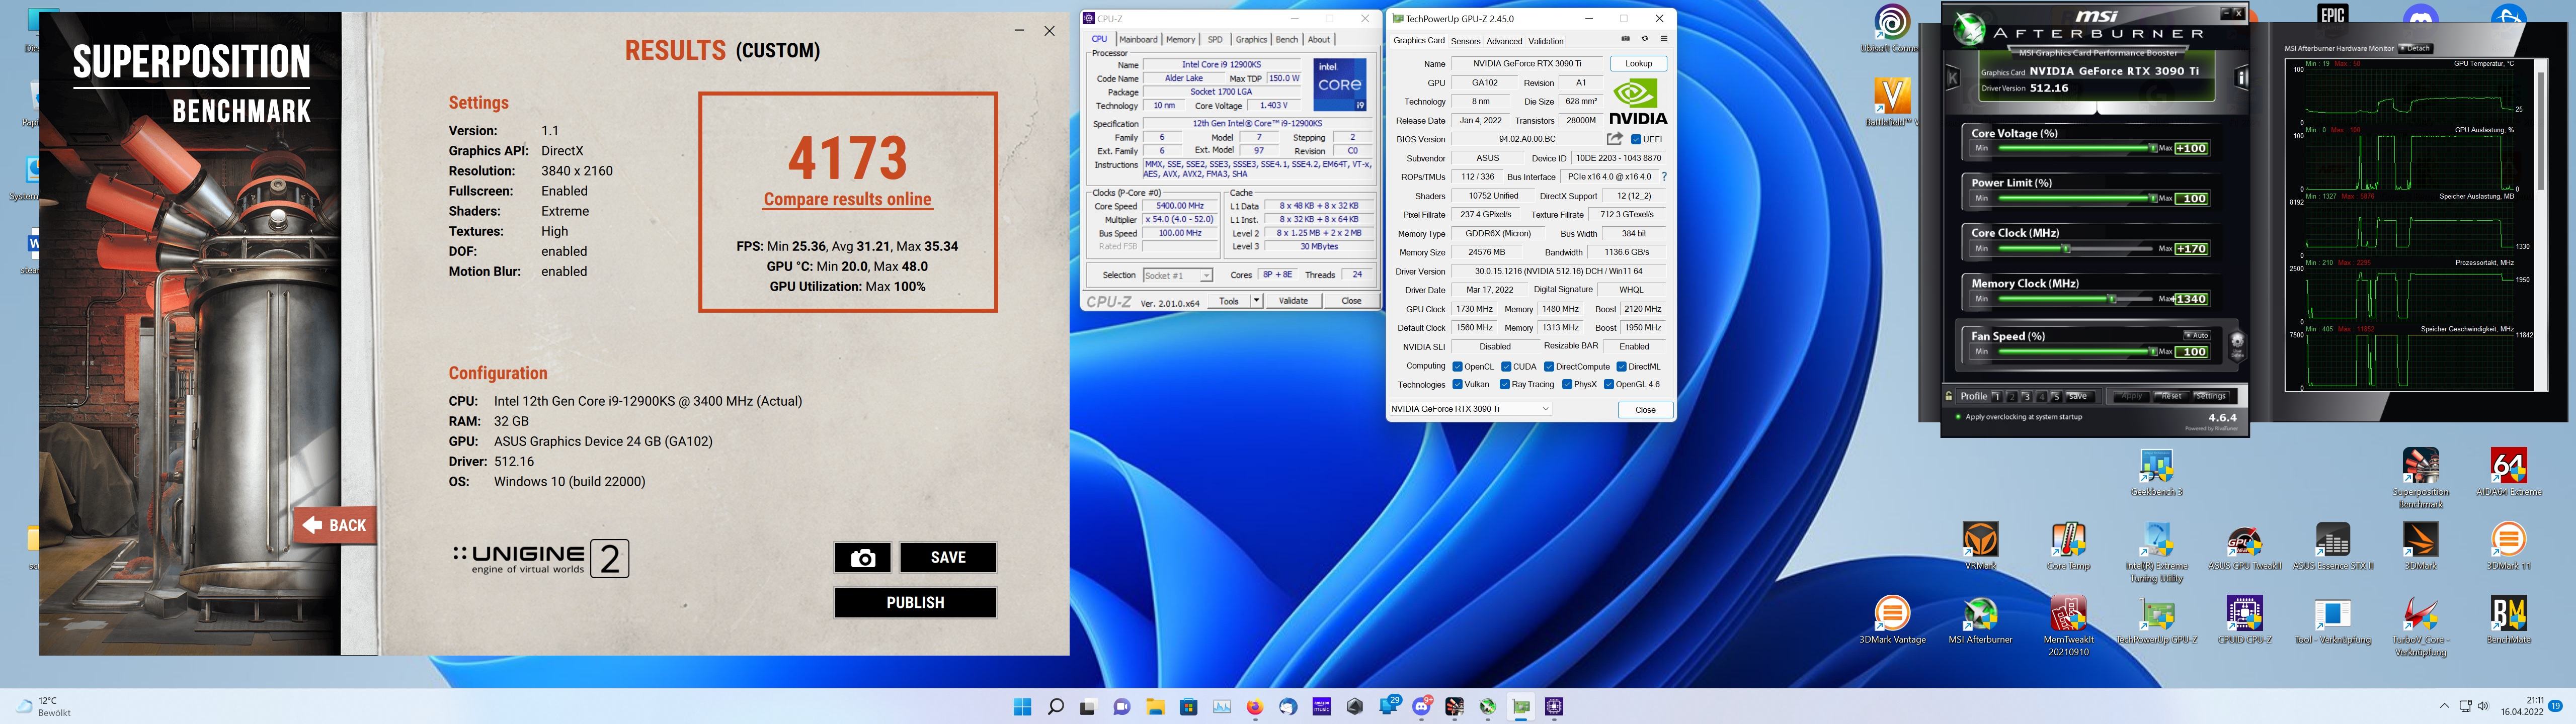Screen dimensions: 2576x724
Task: Toggle DirectML checkbox in GPU-Z
Action: click(x=1621, y=367)
